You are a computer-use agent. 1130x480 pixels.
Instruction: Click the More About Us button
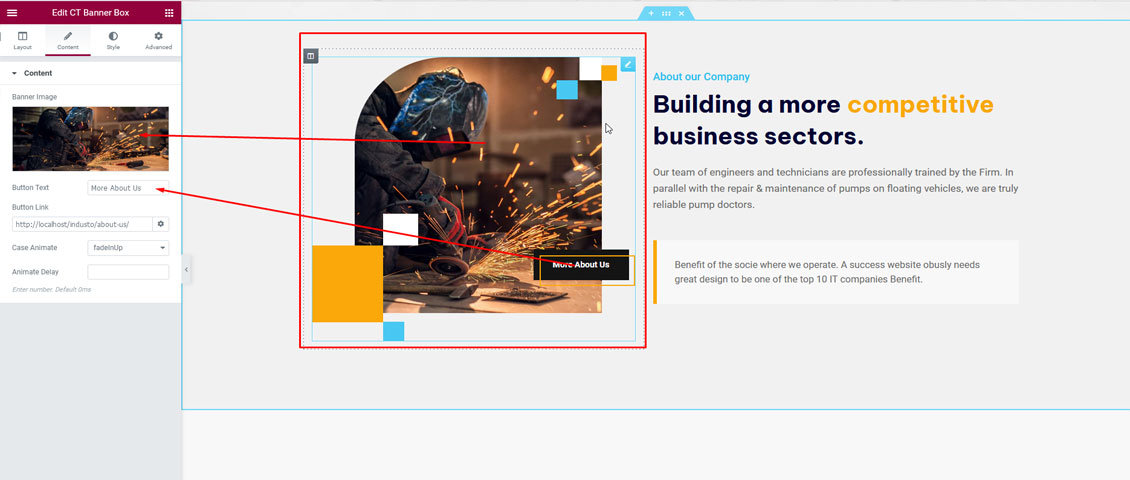[x=582, y=266]
